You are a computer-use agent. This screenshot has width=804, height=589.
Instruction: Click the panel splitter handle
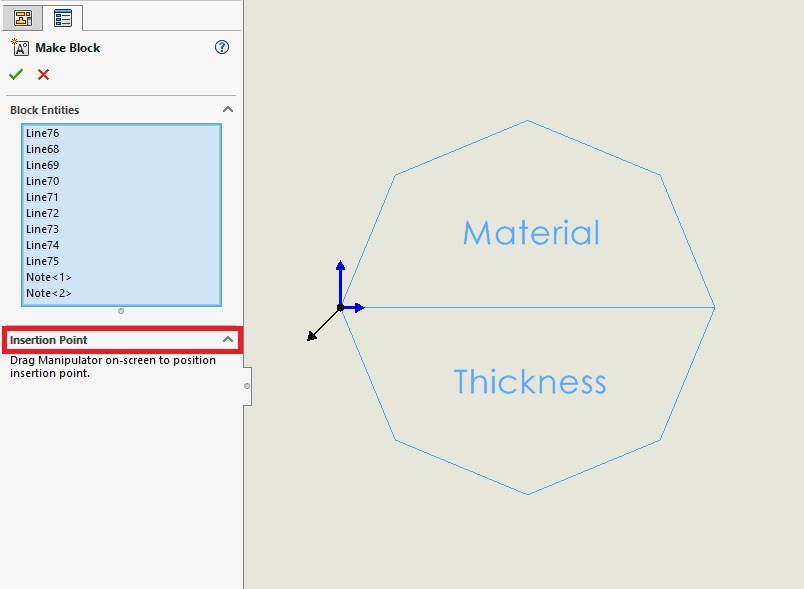click(x=247, y=386)
